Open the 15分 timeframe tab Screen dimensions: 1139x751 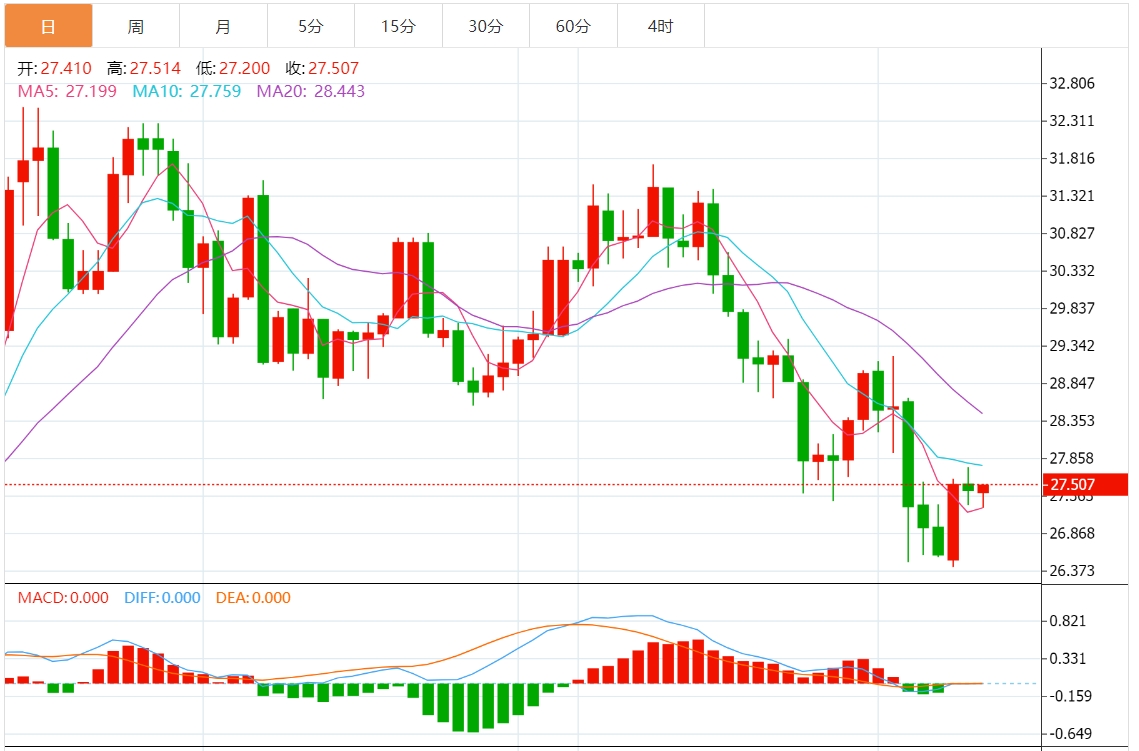coord(398,26)
